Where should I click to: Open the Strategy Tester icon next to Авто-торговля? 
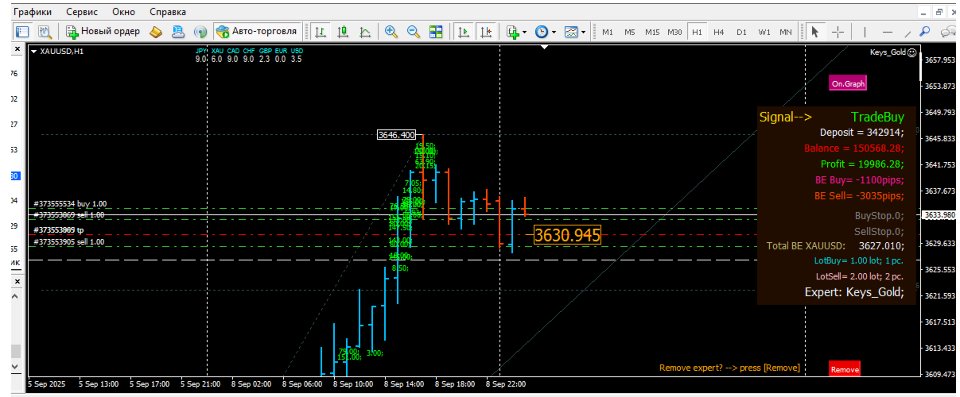200,31
